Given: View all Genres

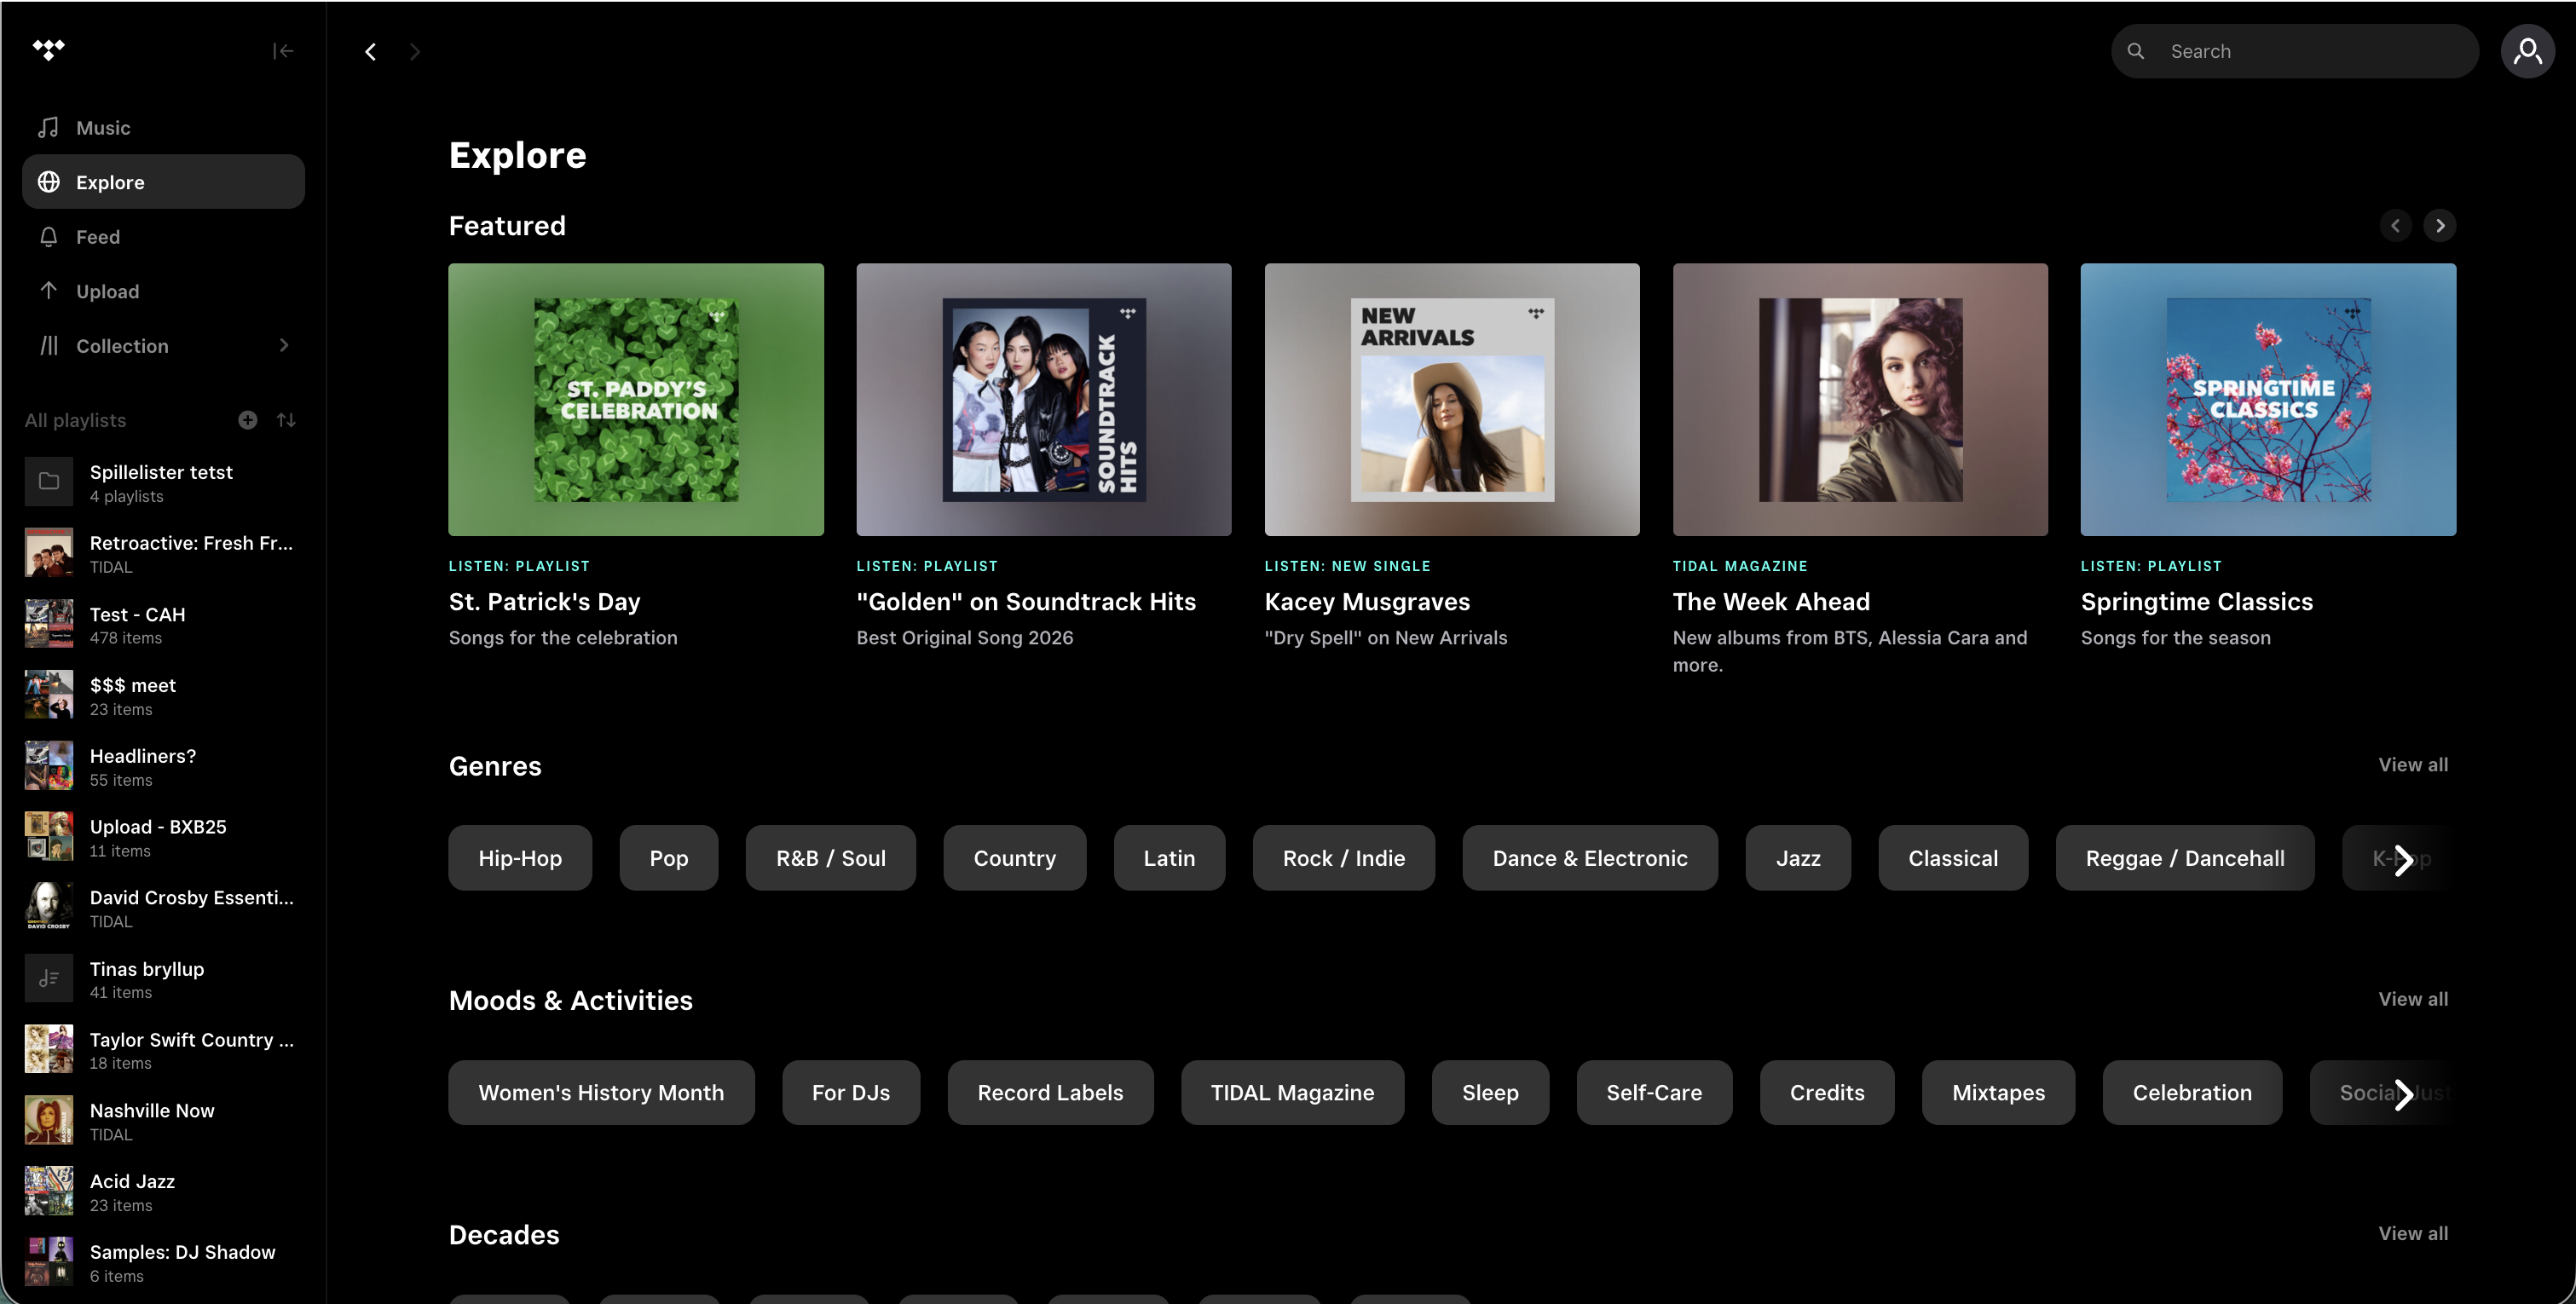Looking at the screenshot, I should (2413, 765).
